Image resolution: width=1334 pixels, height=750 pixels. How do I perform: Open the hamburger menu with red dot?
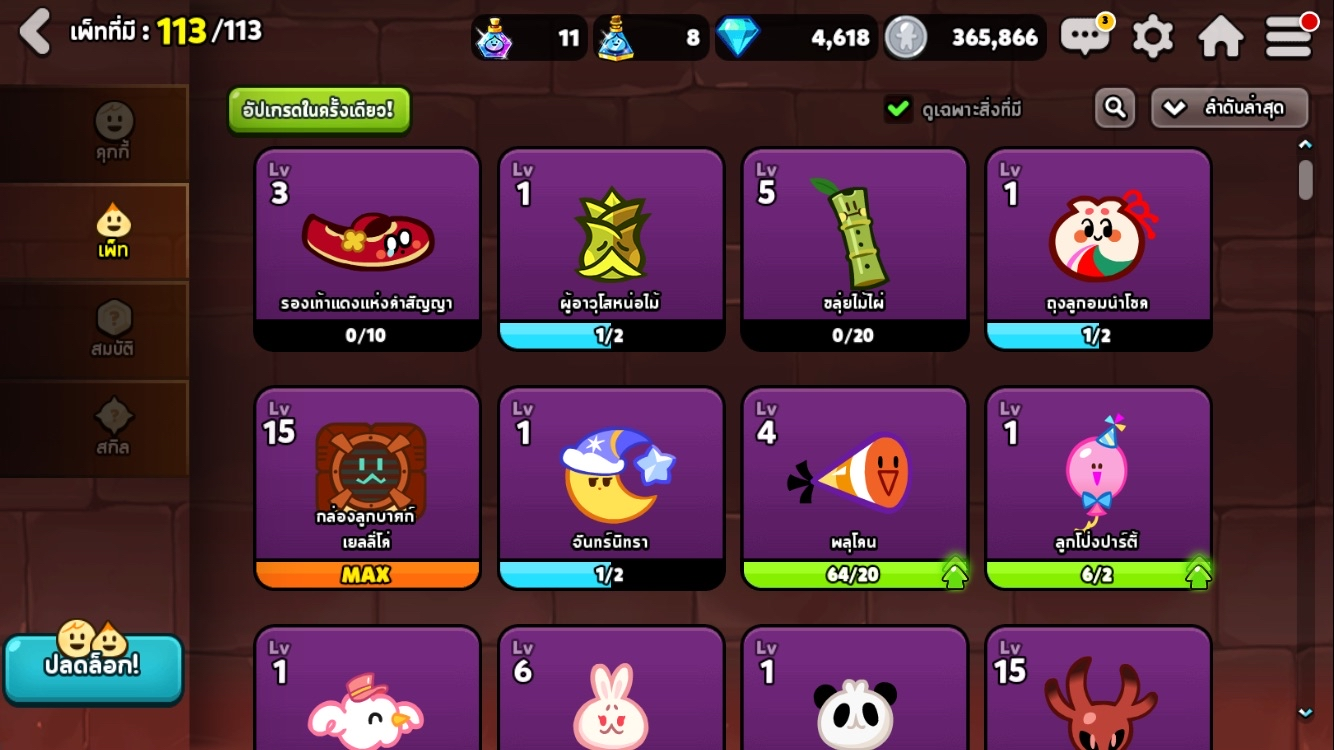[x=1290, y=35]
